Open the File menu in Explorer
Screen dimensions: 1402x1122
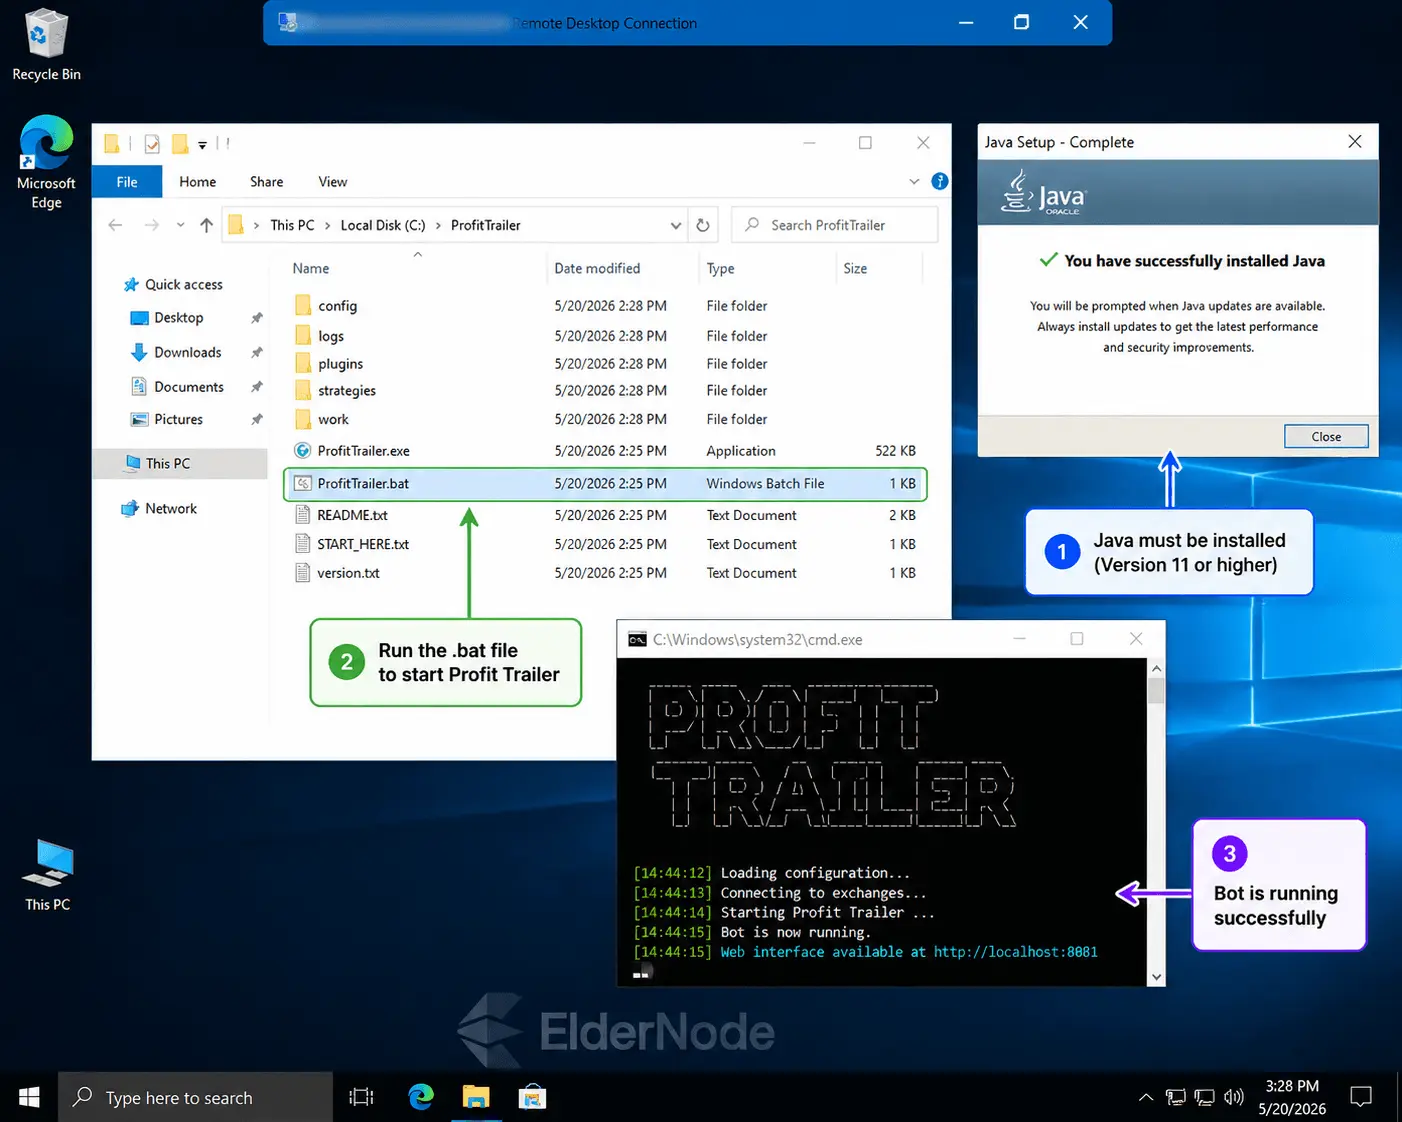(x=127, y=181)
